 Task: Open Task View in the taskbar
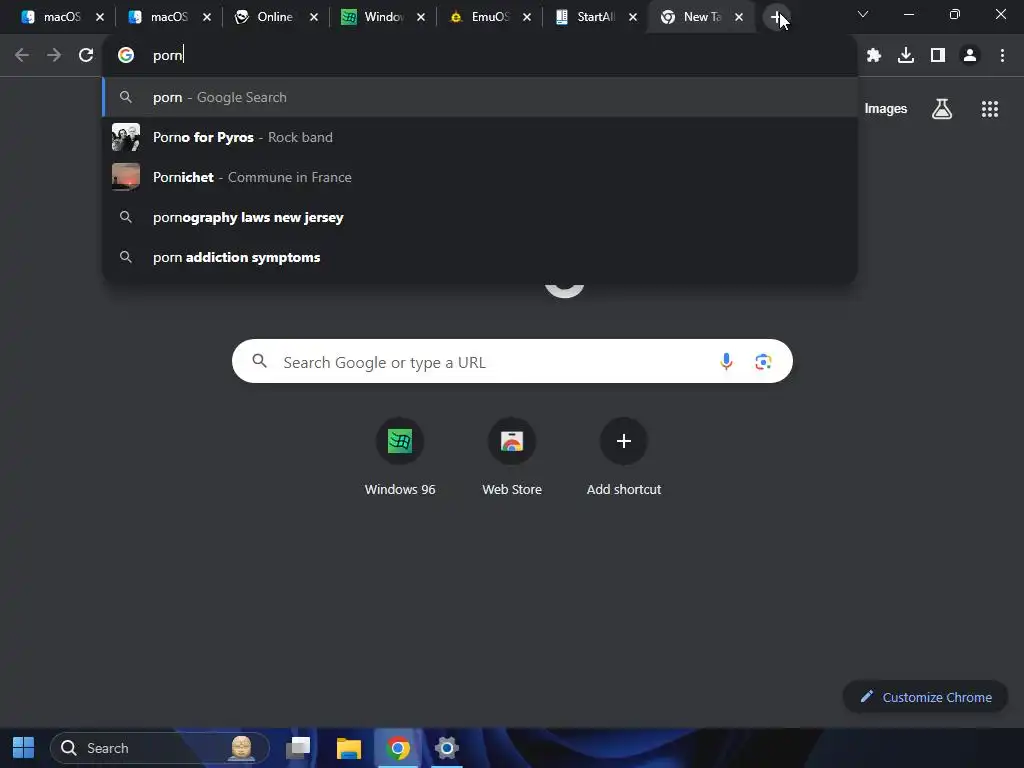(298, 748)
